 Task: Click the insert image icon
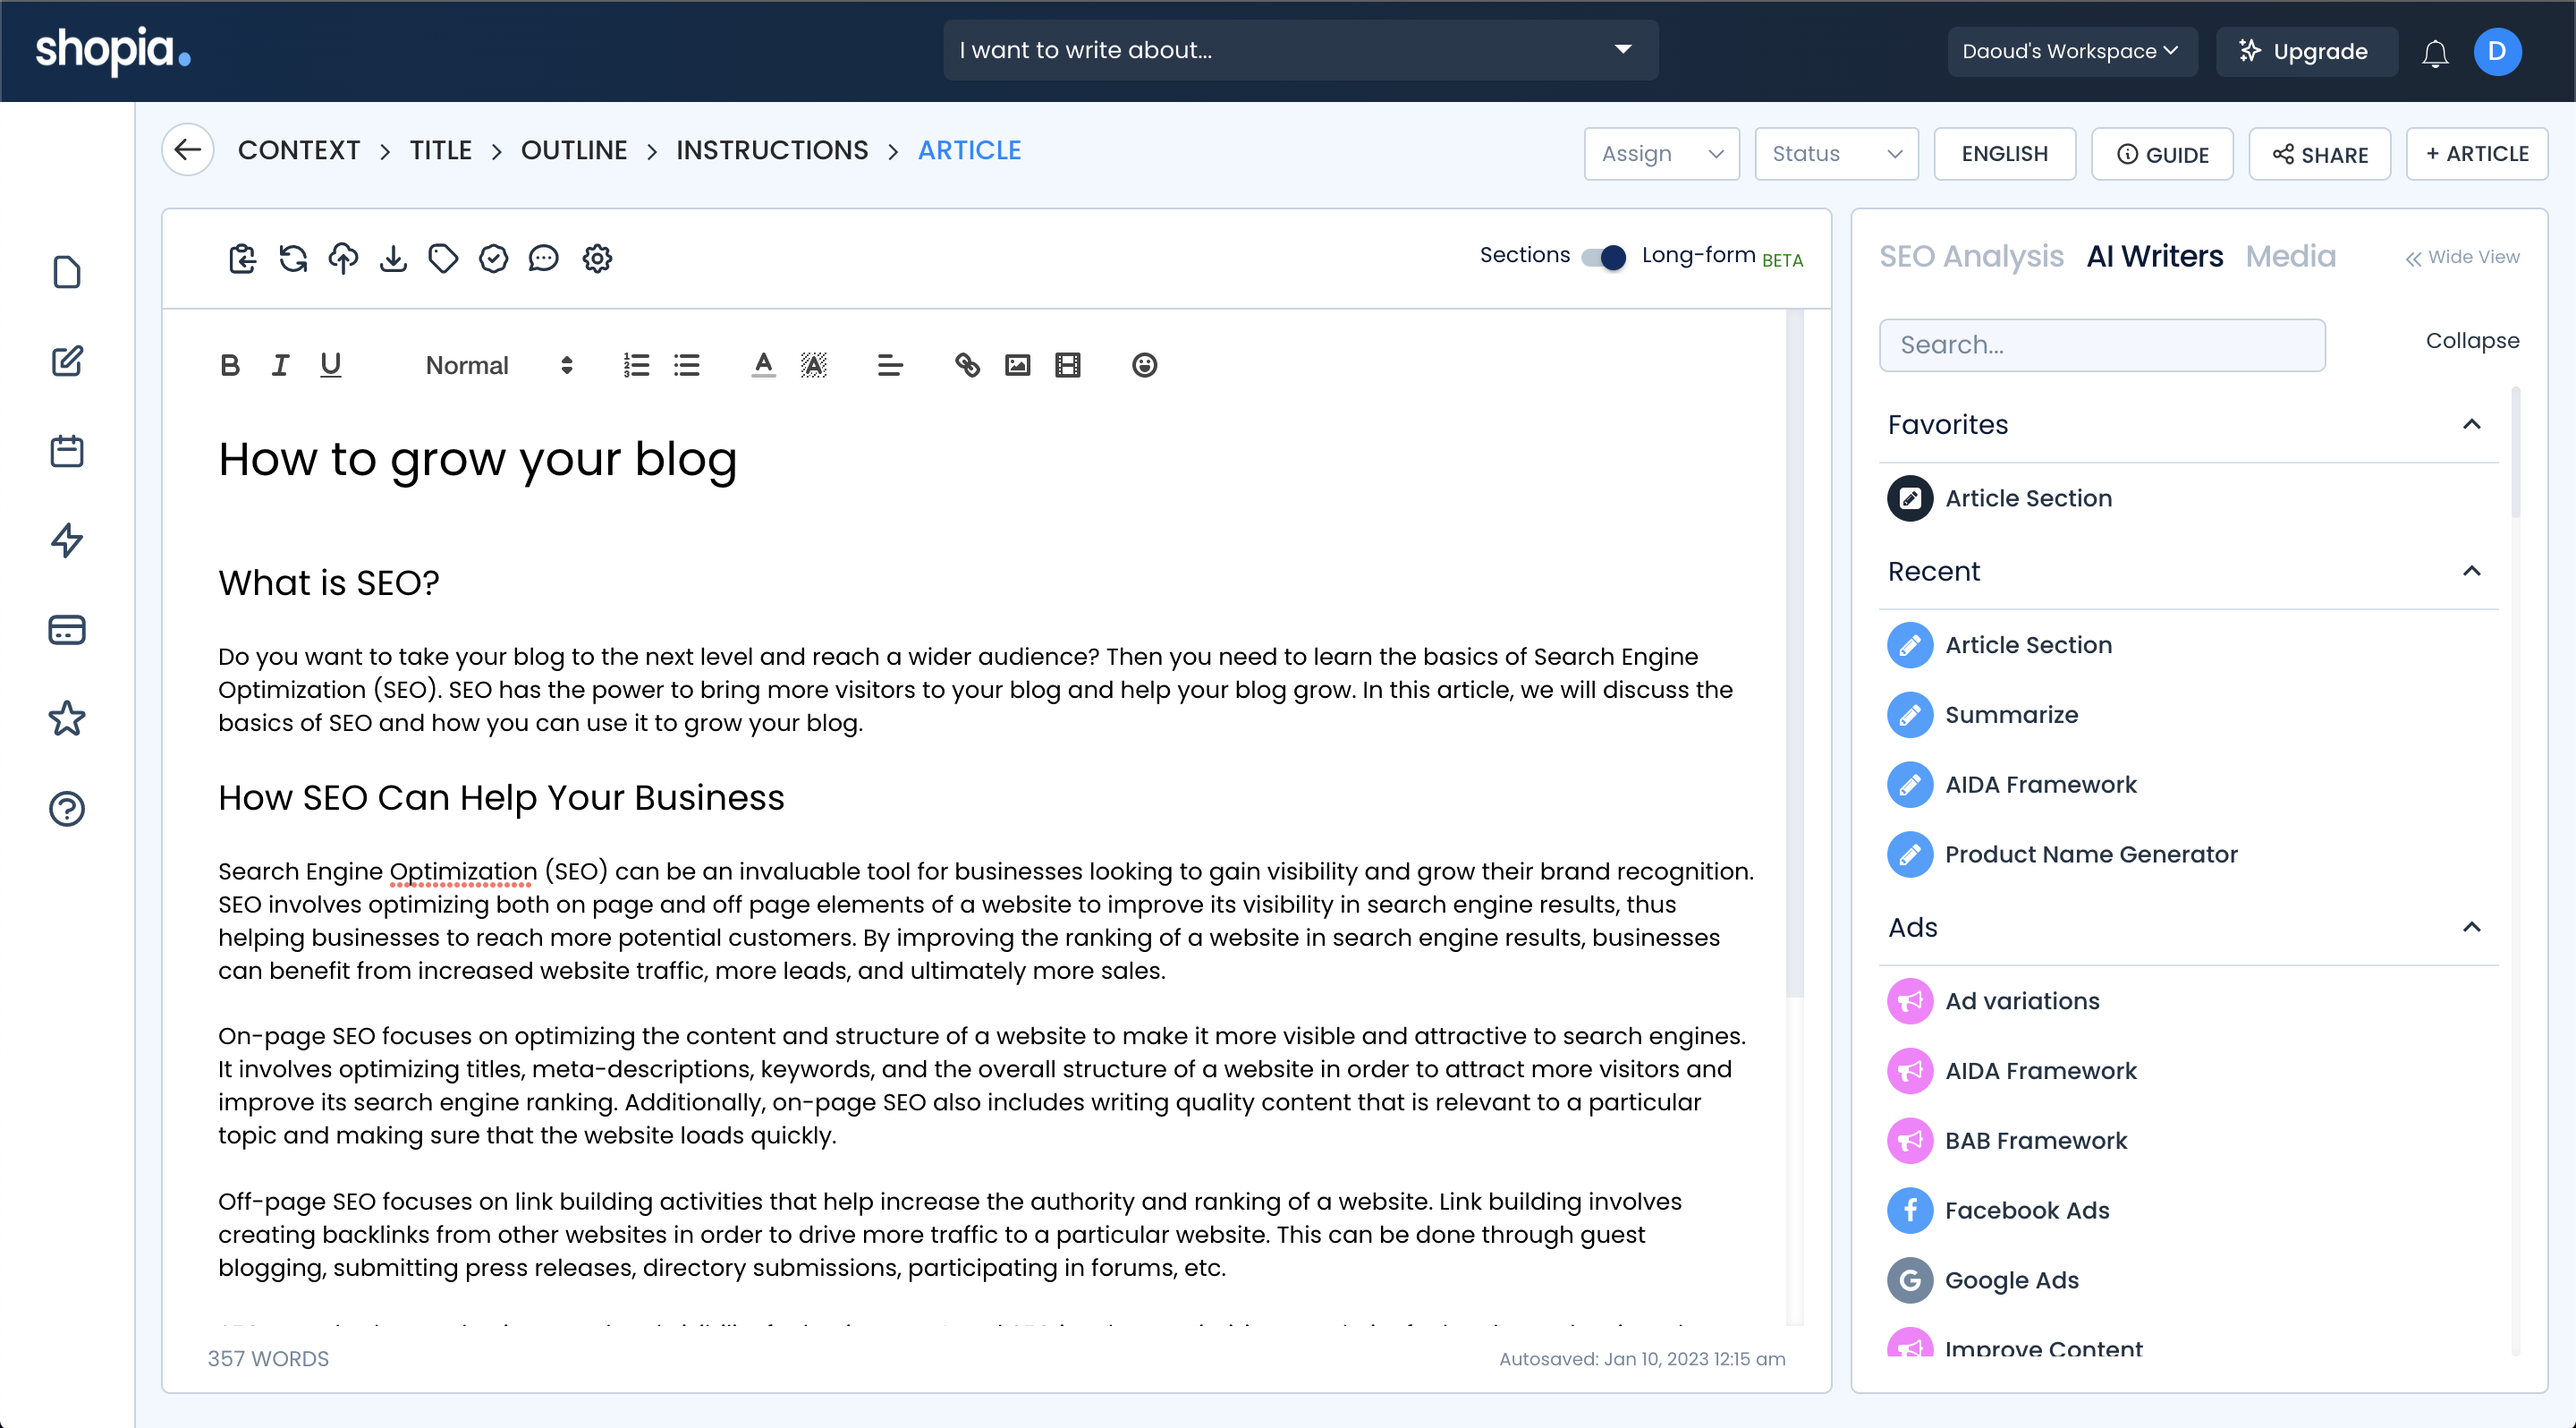click(1017, 366)
